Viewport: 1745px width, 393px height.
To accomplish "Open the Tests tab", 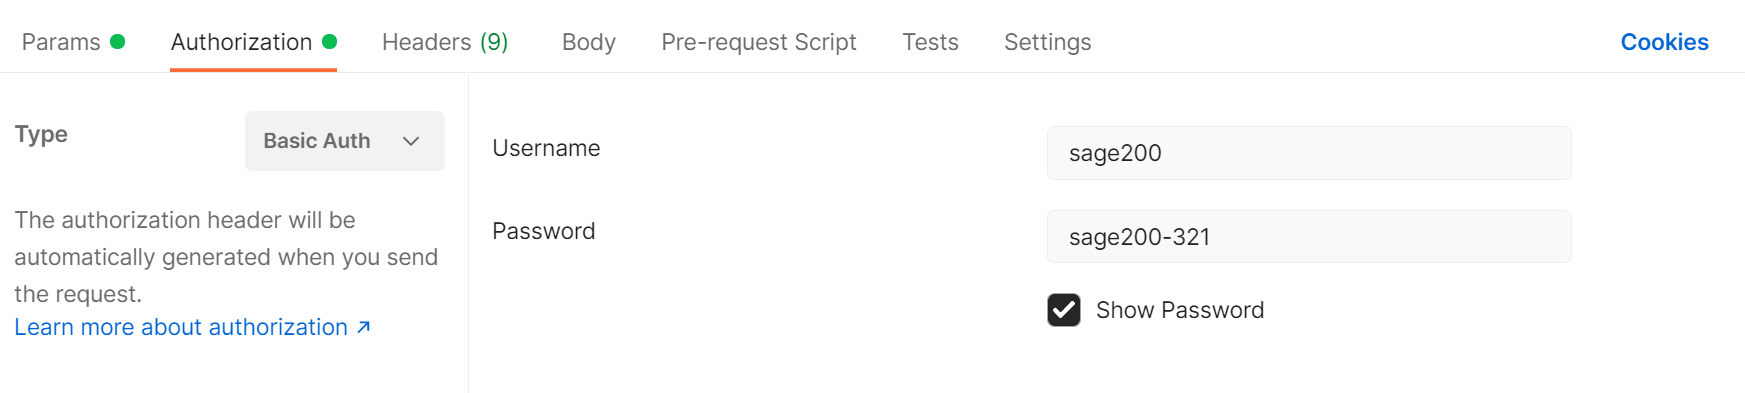I will [930, 42].
